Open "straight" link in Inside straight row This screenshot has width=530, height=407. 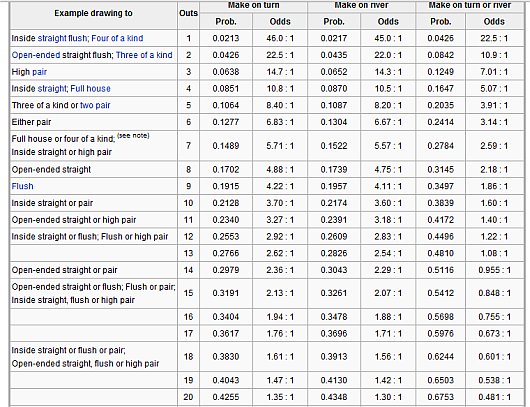click(52, 89)
